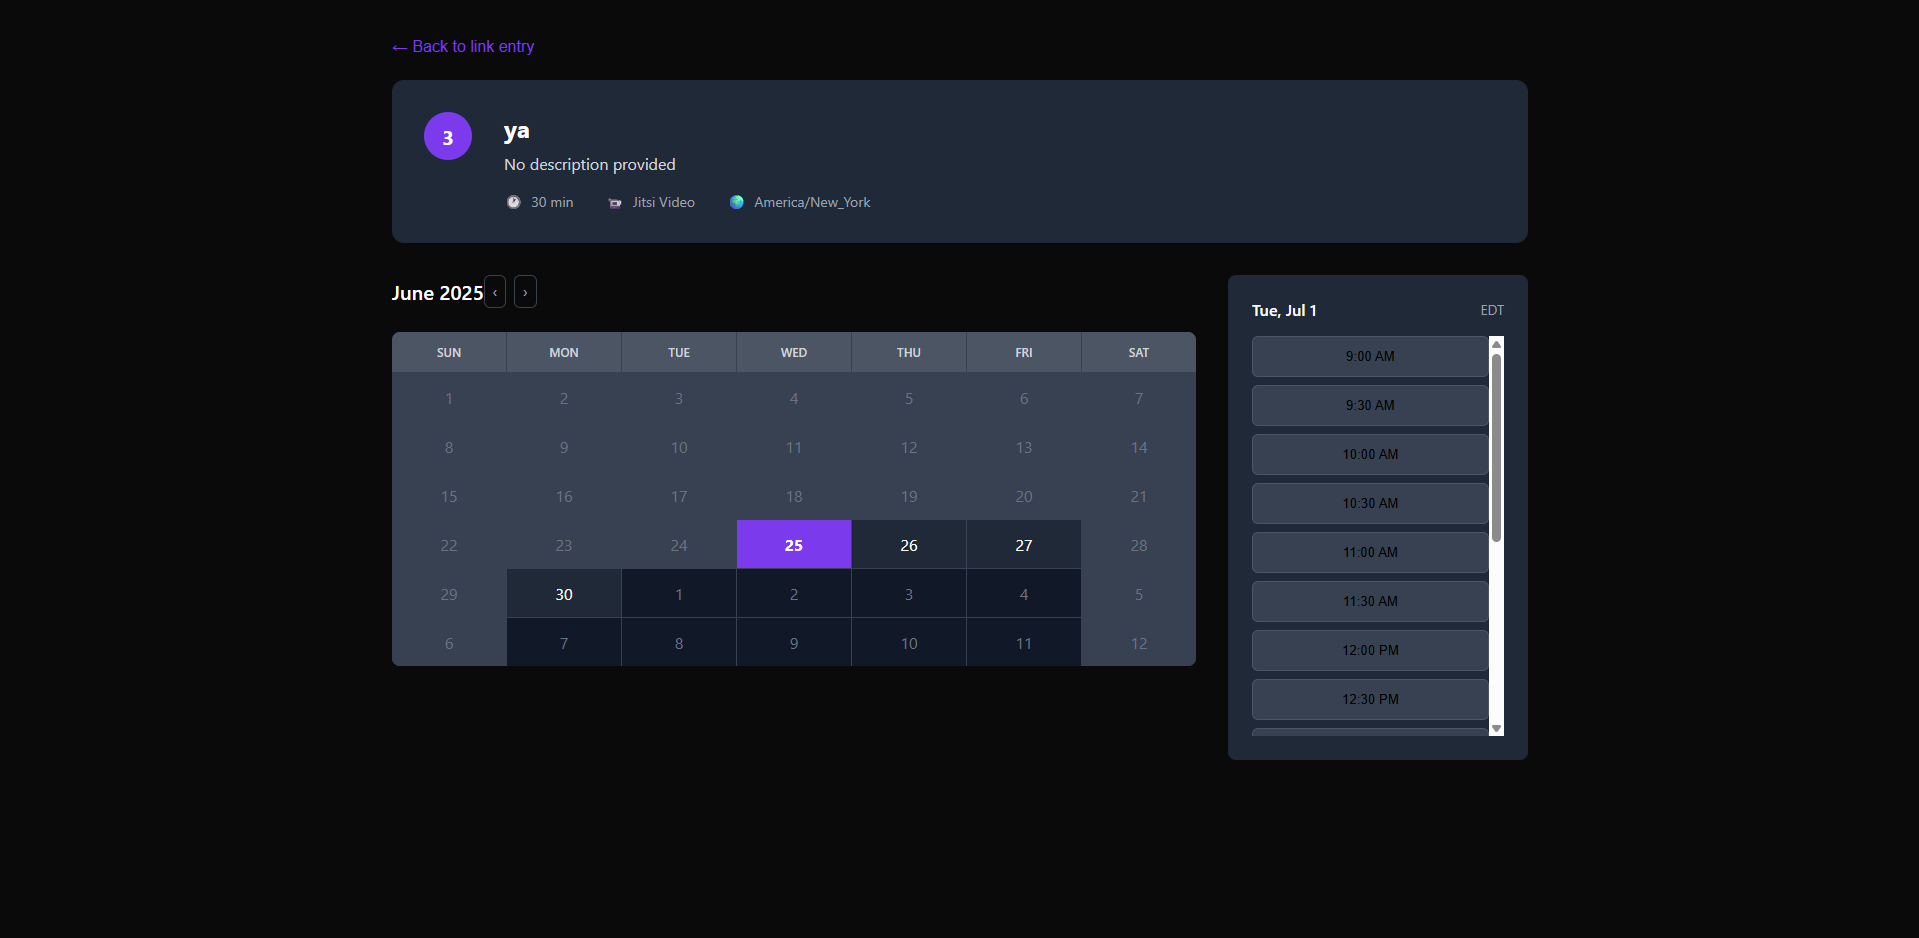Pick the 11:00 AM time slot
This screenshot has width=1919, height=938.
1369,552
